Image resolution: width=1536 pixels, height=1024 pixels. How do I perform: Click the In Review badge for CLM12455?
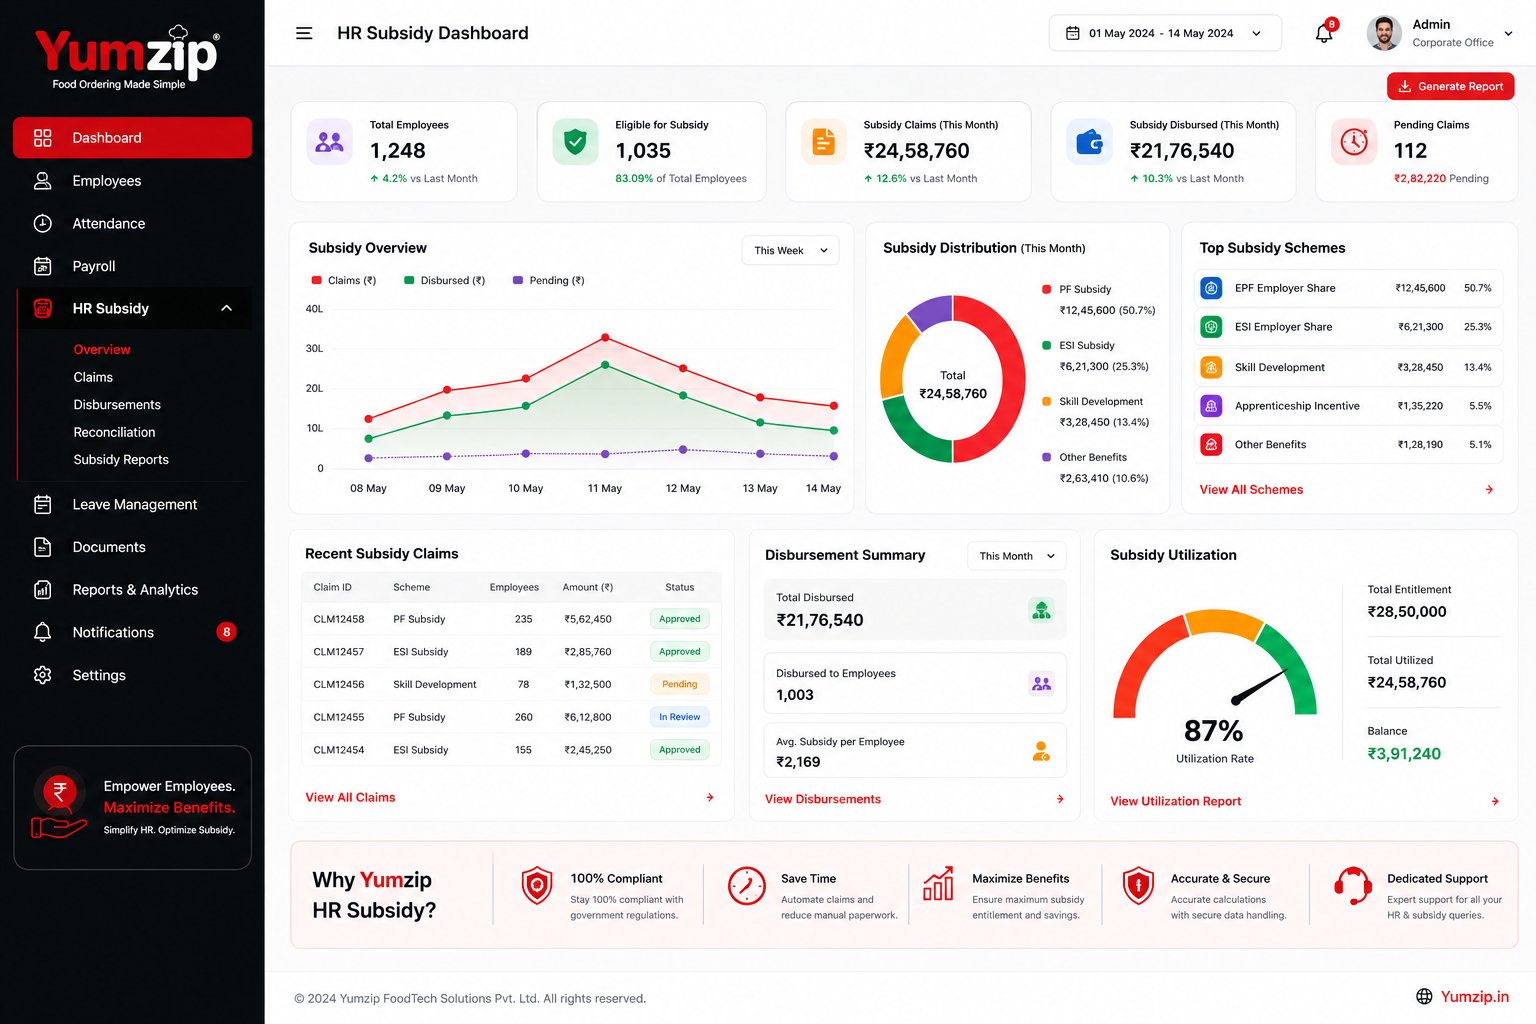click(x=679, y=717)
